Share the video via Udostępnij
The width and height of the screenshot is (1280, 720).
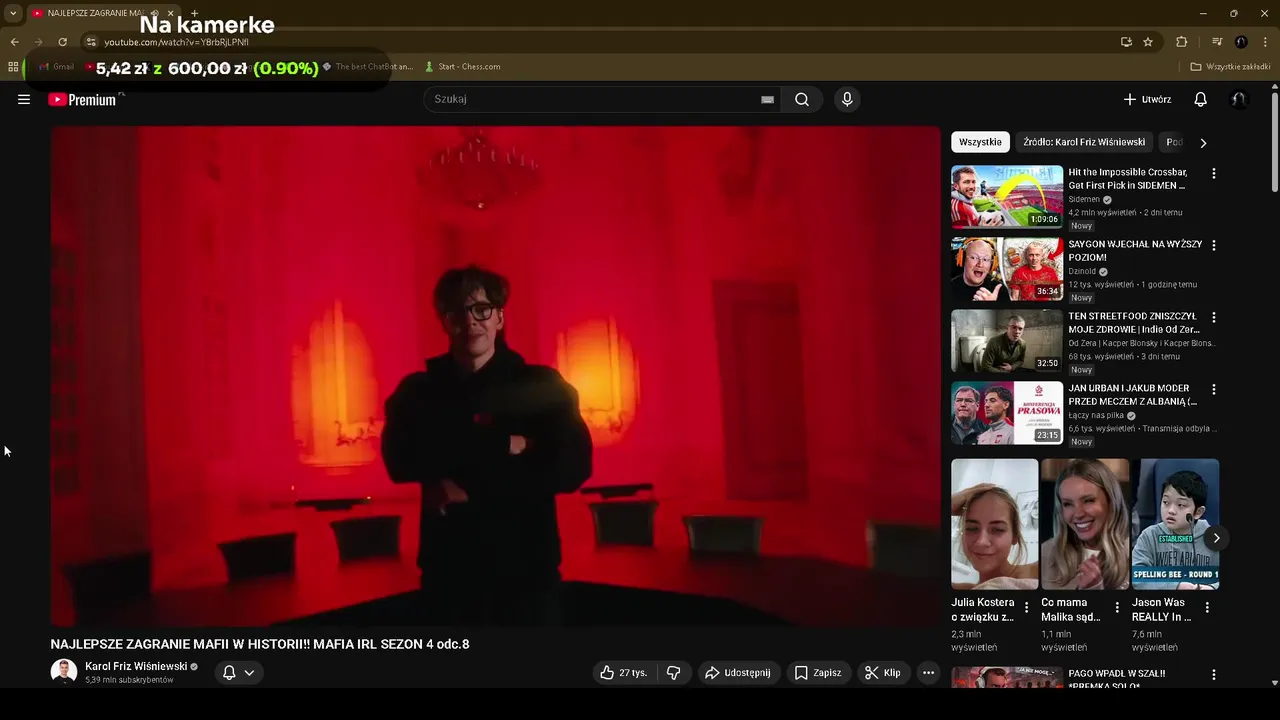tap(738, 673)
